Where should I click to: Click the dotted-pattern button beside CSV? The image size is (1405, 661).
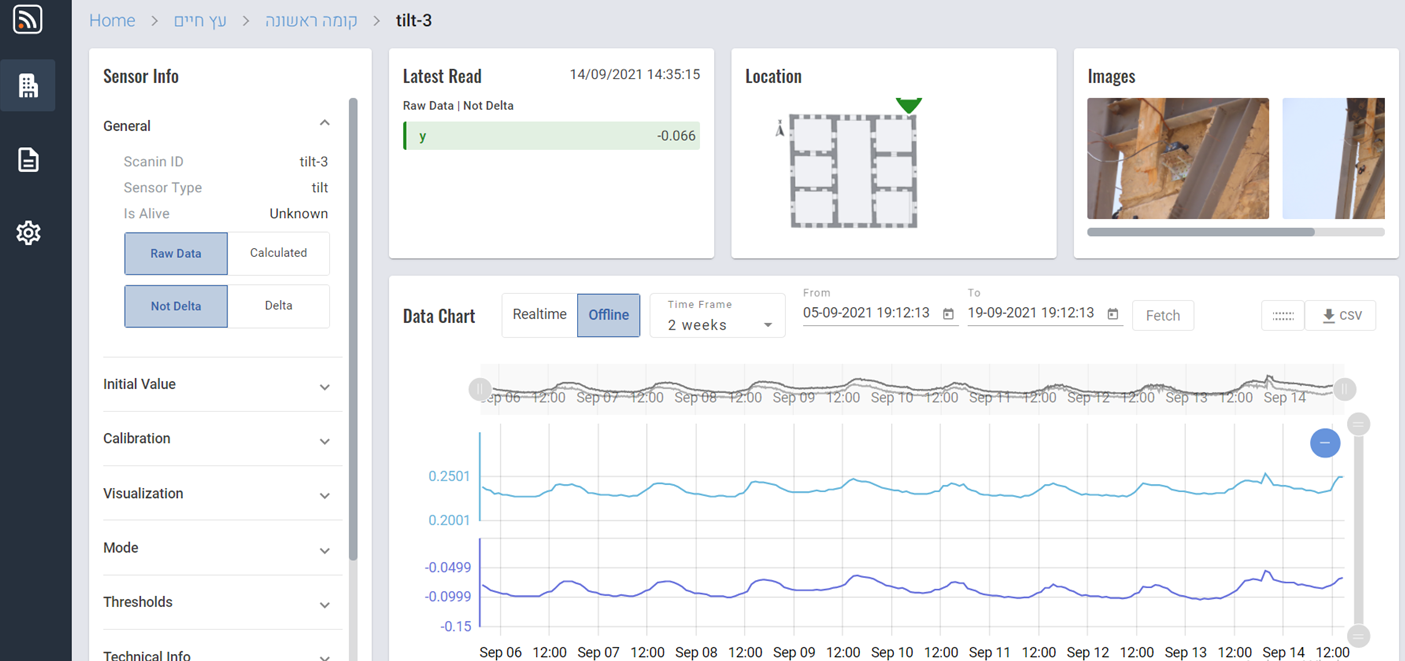[1283, 316]
